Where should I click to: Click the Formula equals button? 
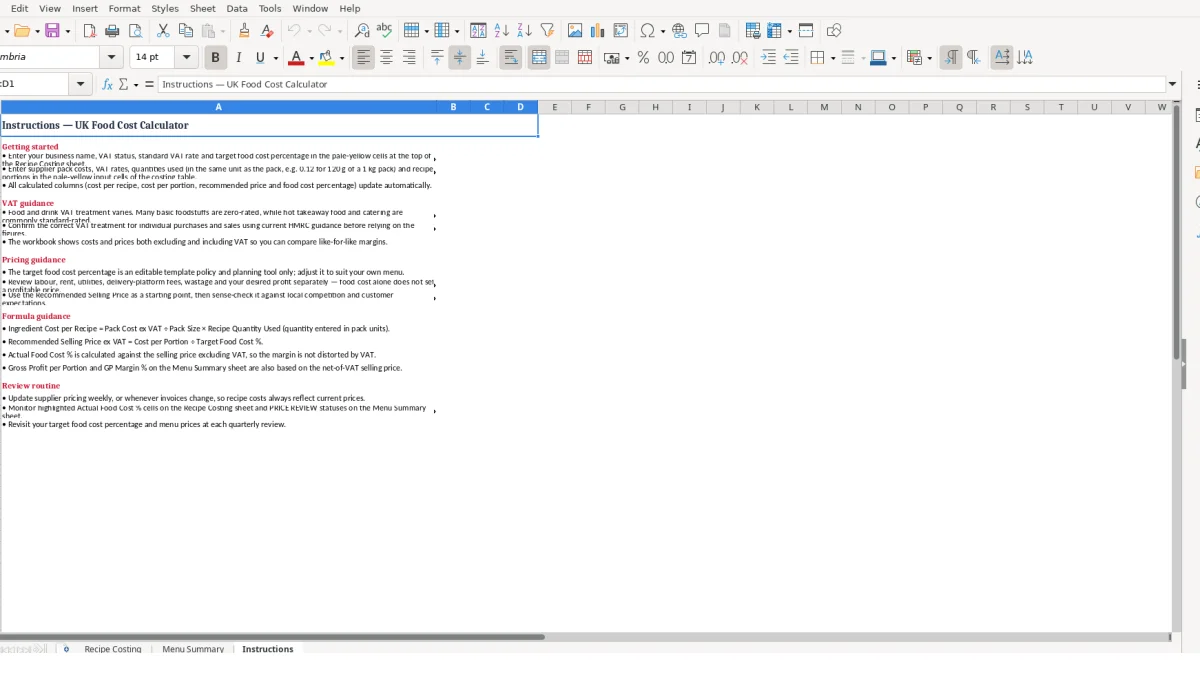(x=149, y=84)
